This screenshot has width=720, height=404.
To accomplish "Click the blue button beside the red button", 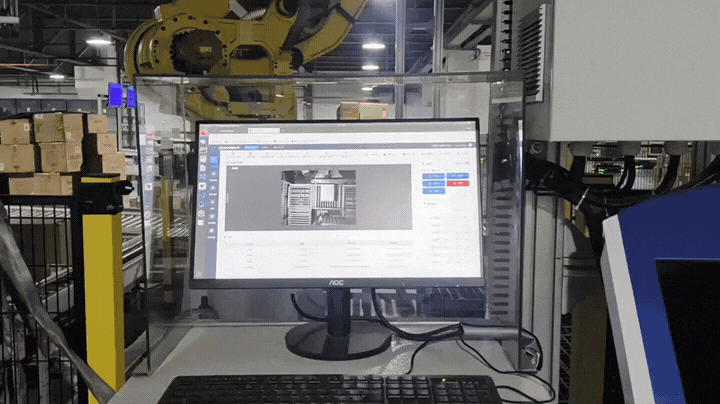I will click(433, 183).
